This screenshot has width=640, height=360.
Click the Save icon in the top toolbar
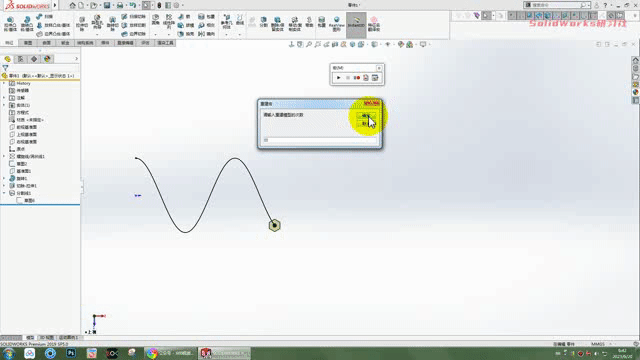coord(107,5)
